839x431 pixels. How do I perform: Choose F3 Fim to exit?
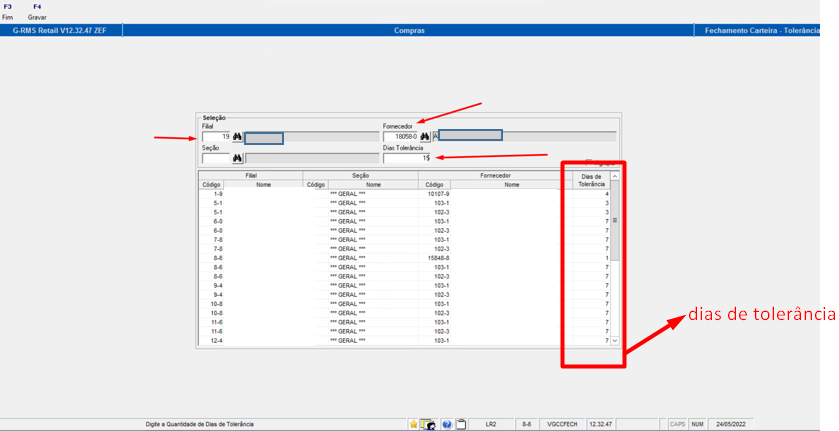(7, 12)
